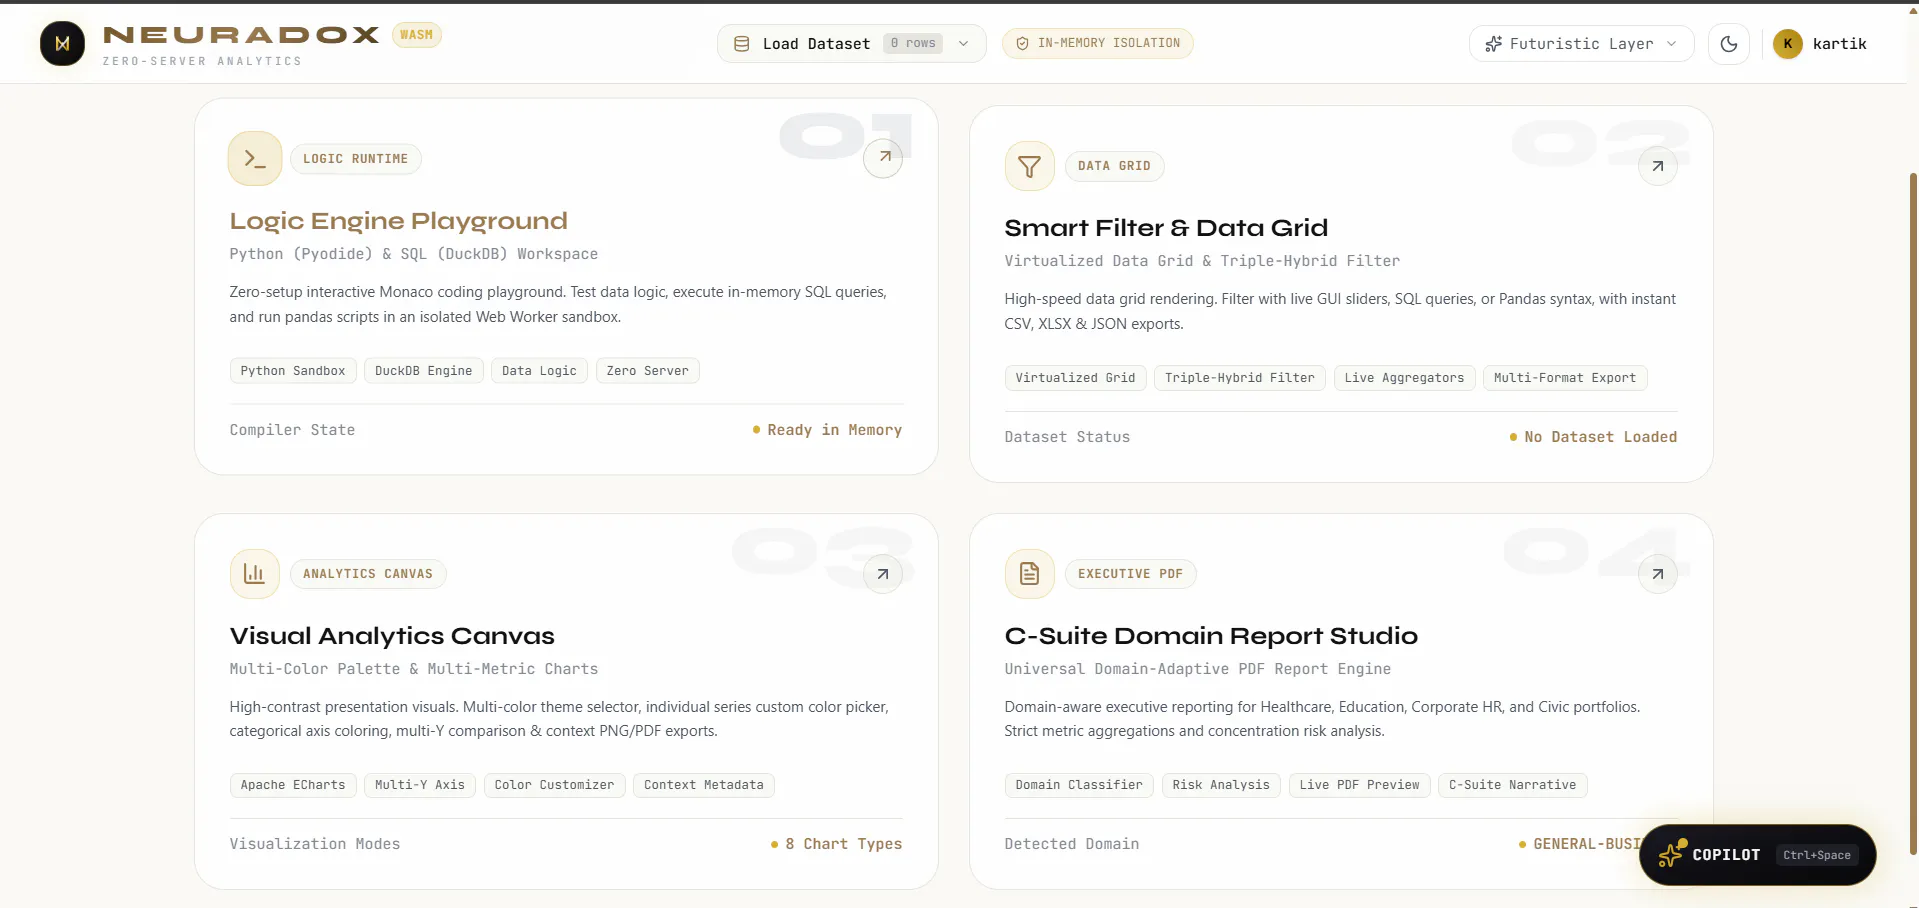
Task: Click the ANALYTICS CANVAS tag
Action: (368, 574)
